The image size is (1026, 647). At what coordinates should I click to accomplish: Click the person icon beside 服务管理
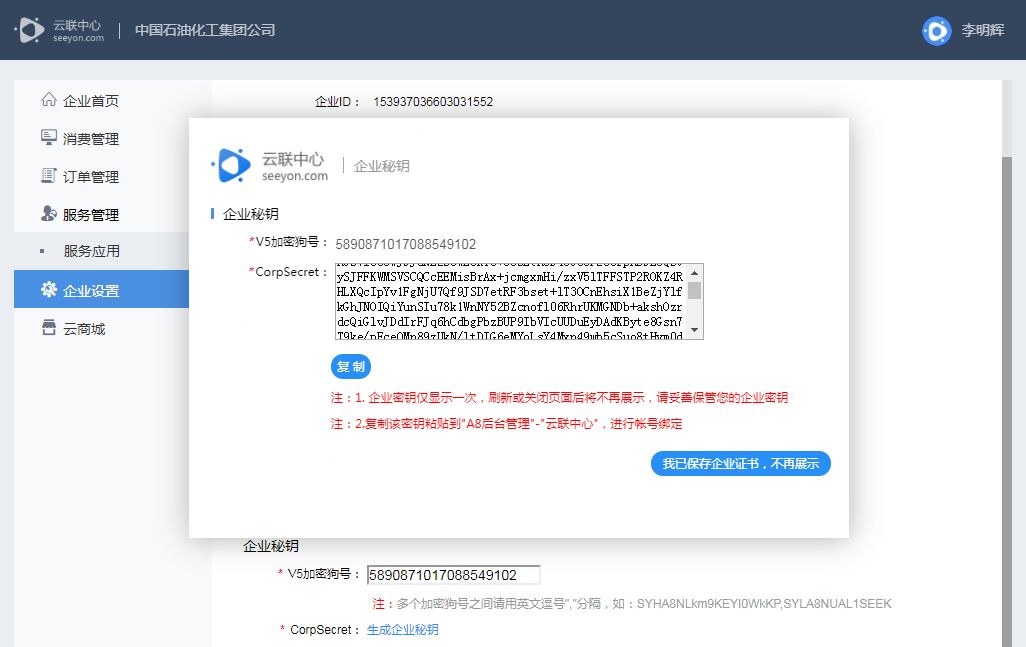coord(48,213)
